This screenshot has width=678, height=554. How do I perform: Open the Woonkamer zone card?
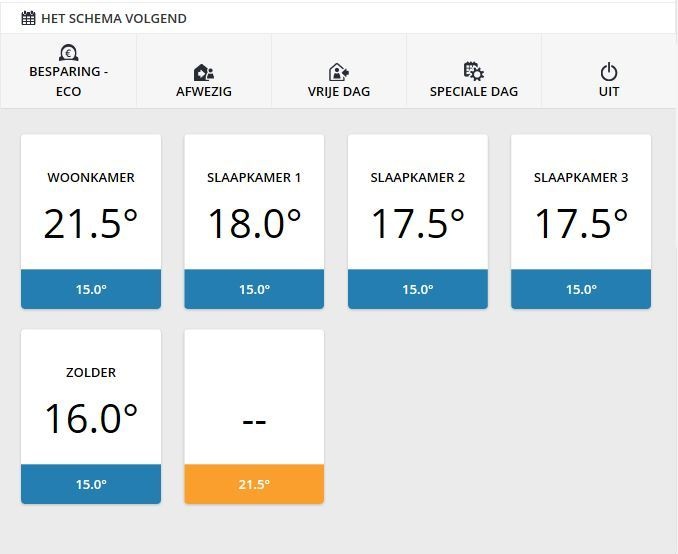click(91, 210)
